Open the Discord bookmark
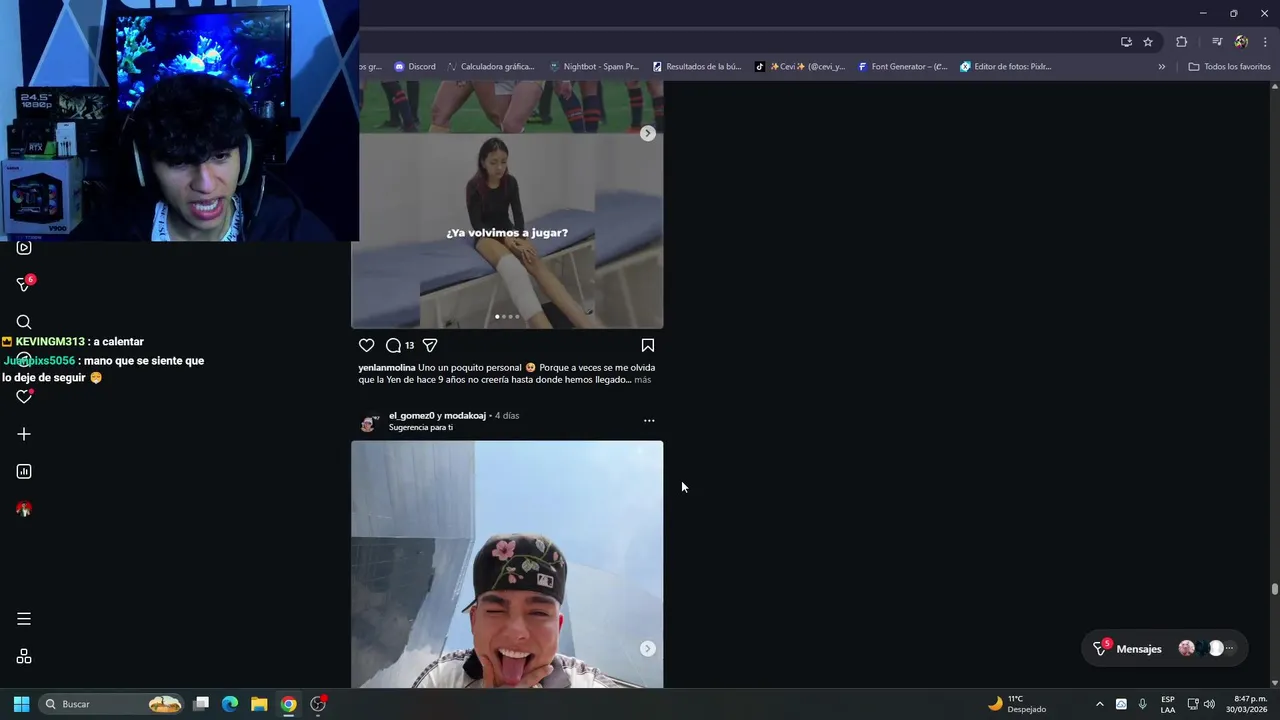1280x720 pixels. pyautogui.click(x=414, y=67)
